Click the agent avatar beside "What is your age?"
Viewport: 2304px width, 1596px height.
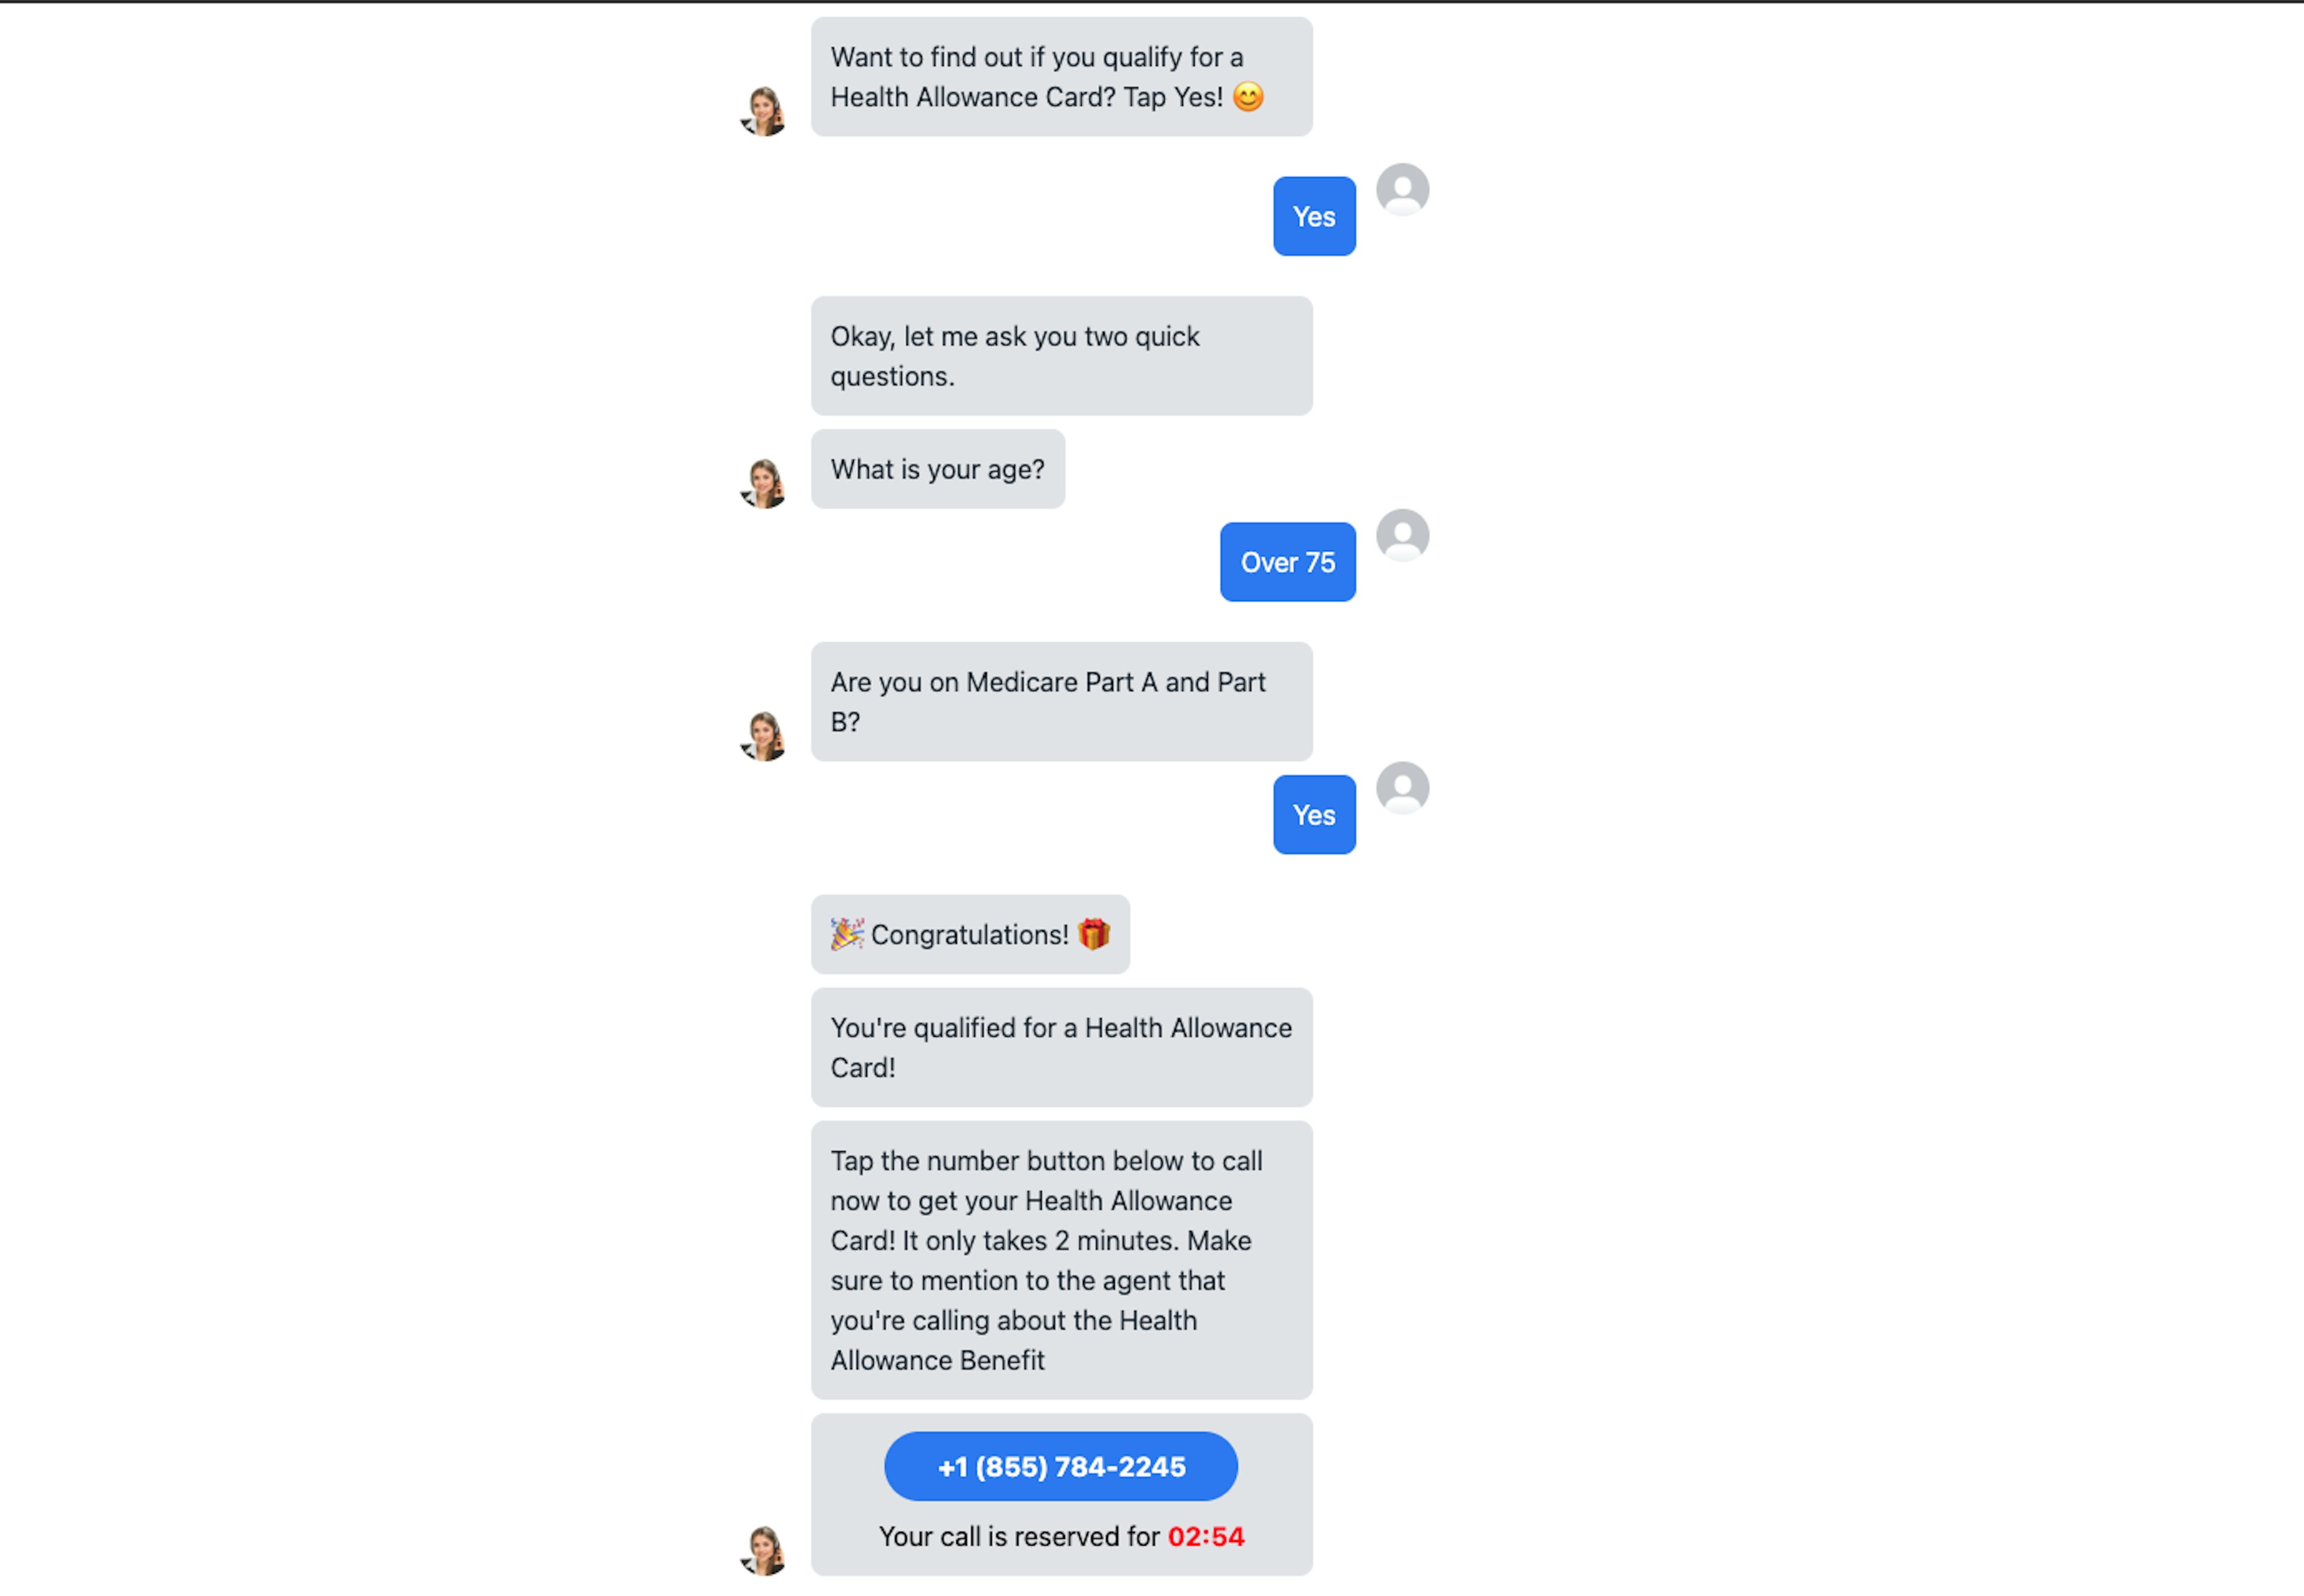coord(765,483)
